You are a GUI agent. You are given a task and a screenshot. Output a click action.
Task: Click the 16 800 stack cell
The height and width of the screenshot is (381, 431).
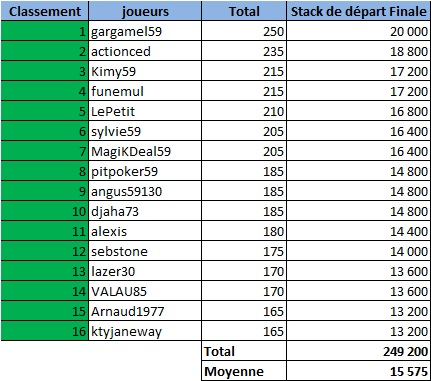pyautogui.click(x=358, y=111)
